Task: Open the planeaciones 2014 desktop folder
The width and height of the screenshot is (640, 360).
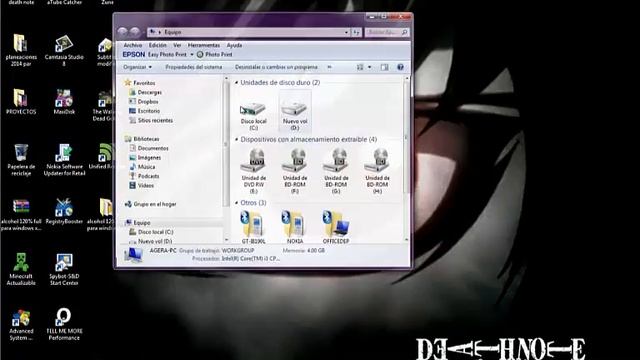Action: pyautogui.click(x=21, y=51)
